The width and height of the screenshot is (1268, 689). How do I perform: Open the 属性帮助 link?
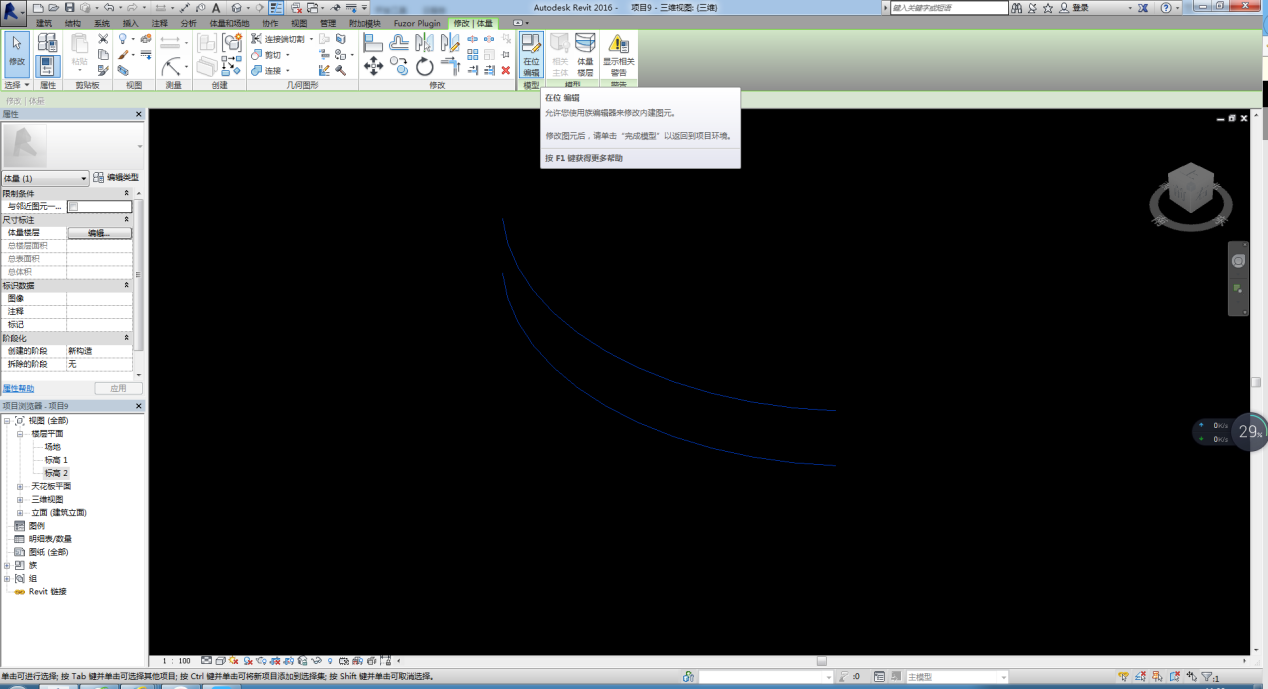coord(18,388)
